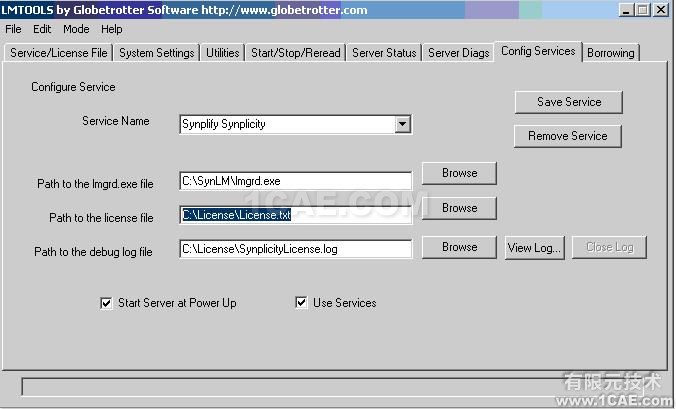Toggle Start Server at Power Up checkbox
The height and width of the screenshot is (409, 676).
(x=106, y=303)
